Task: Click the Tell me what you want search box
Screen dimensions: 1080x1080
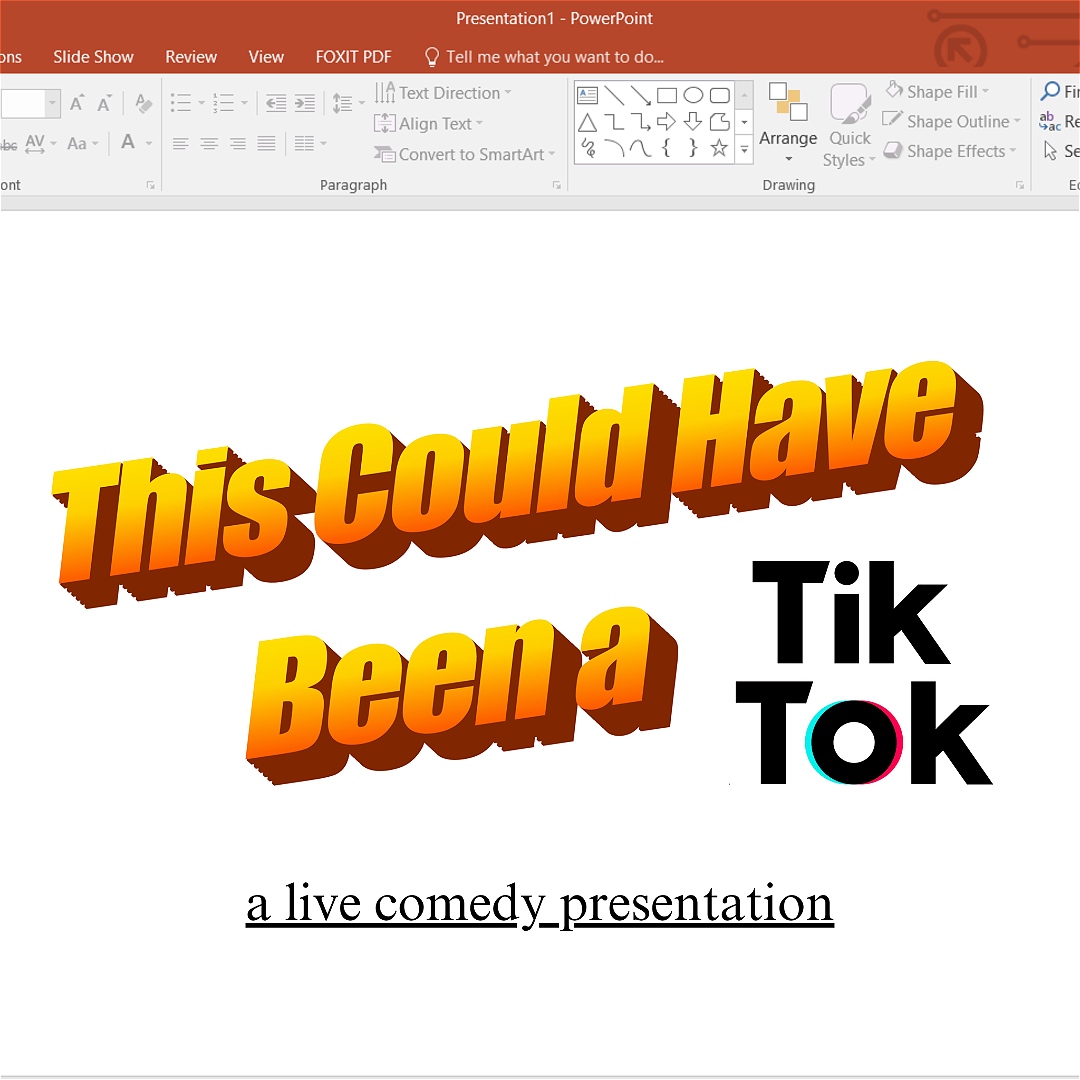Action: point(544,56)
